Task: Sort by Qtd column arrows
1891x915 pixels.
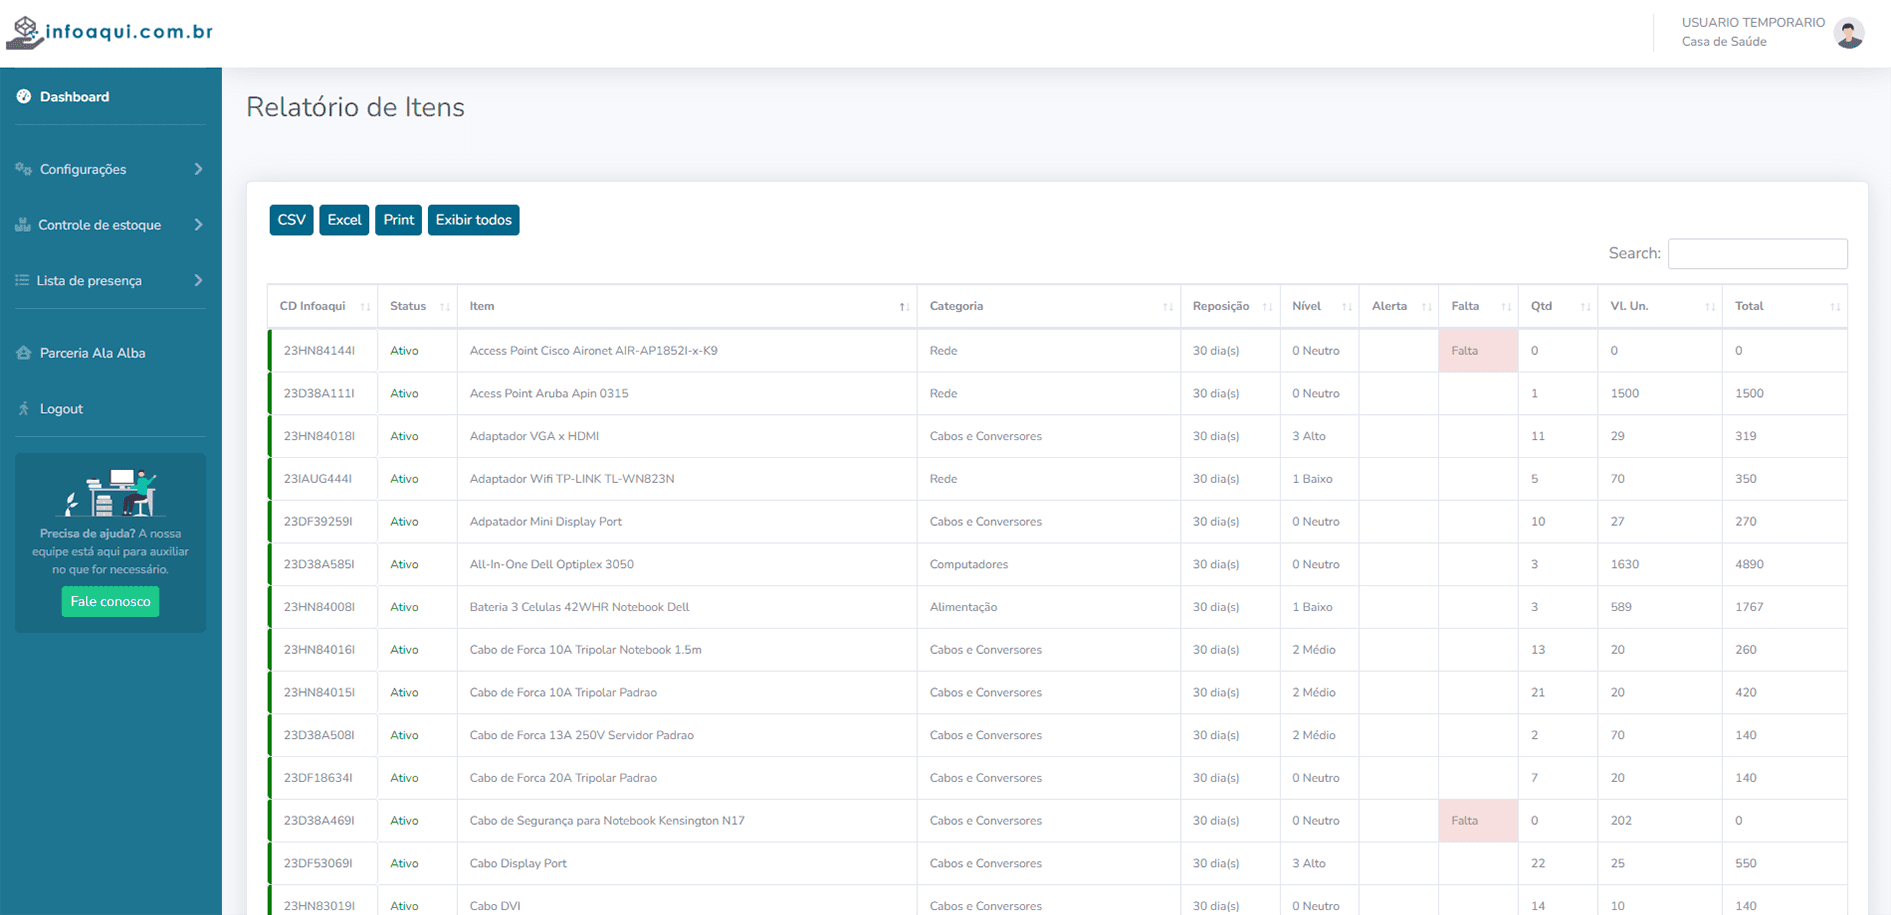Action: pos(1586,307)
